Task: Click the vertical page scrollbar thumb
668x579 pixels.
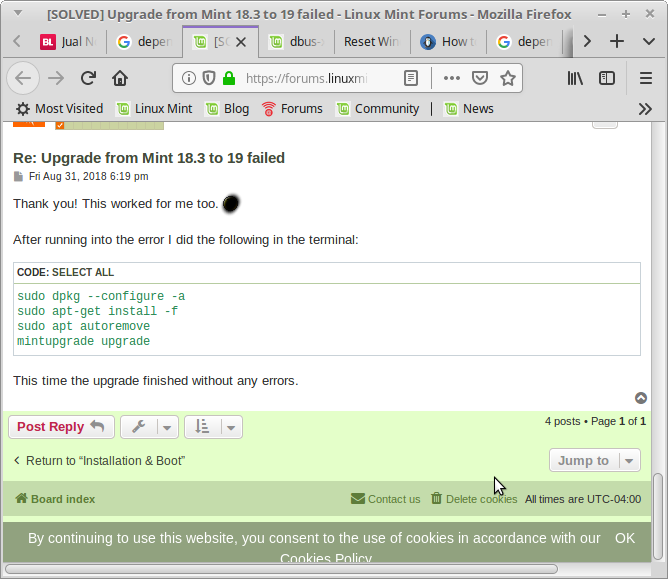Action: tap(659, 517)
